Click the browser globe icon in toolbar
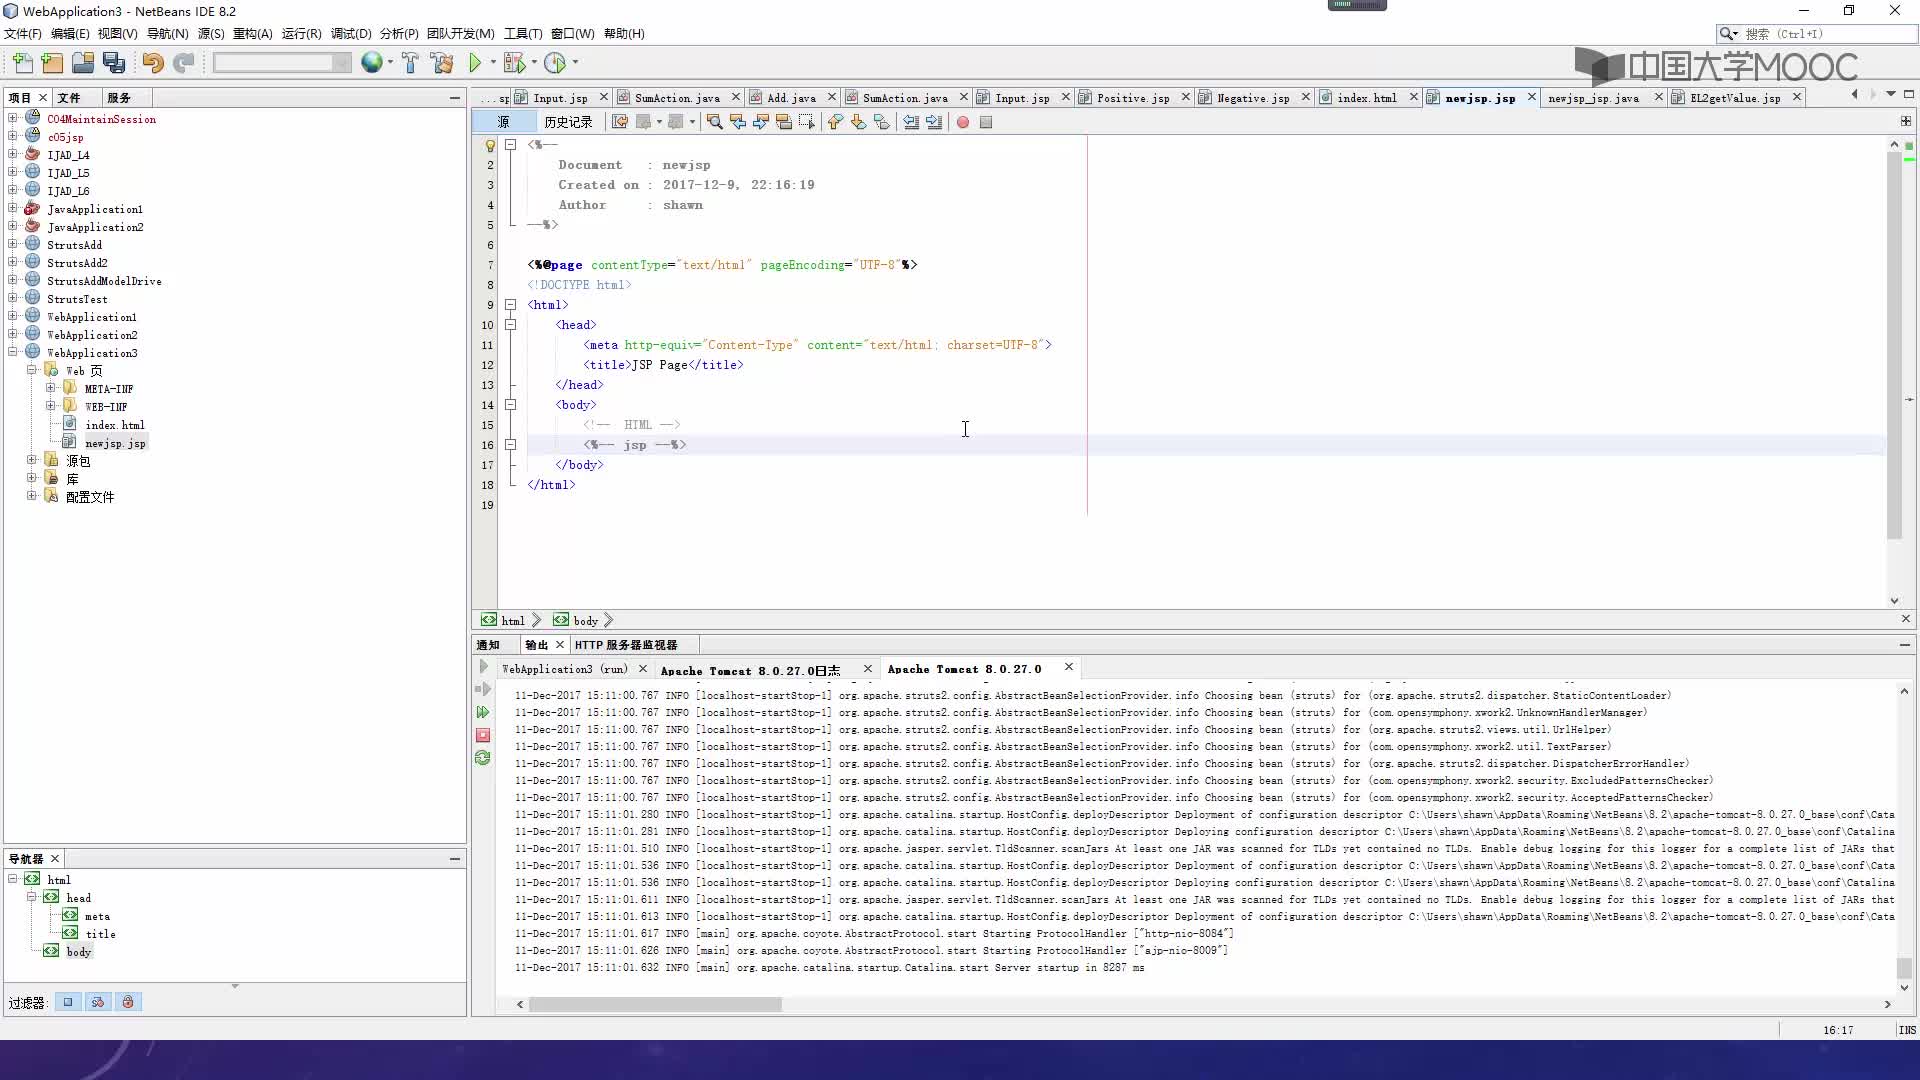This screenshot has width=1920, height=1080. (x=371, y=63)
